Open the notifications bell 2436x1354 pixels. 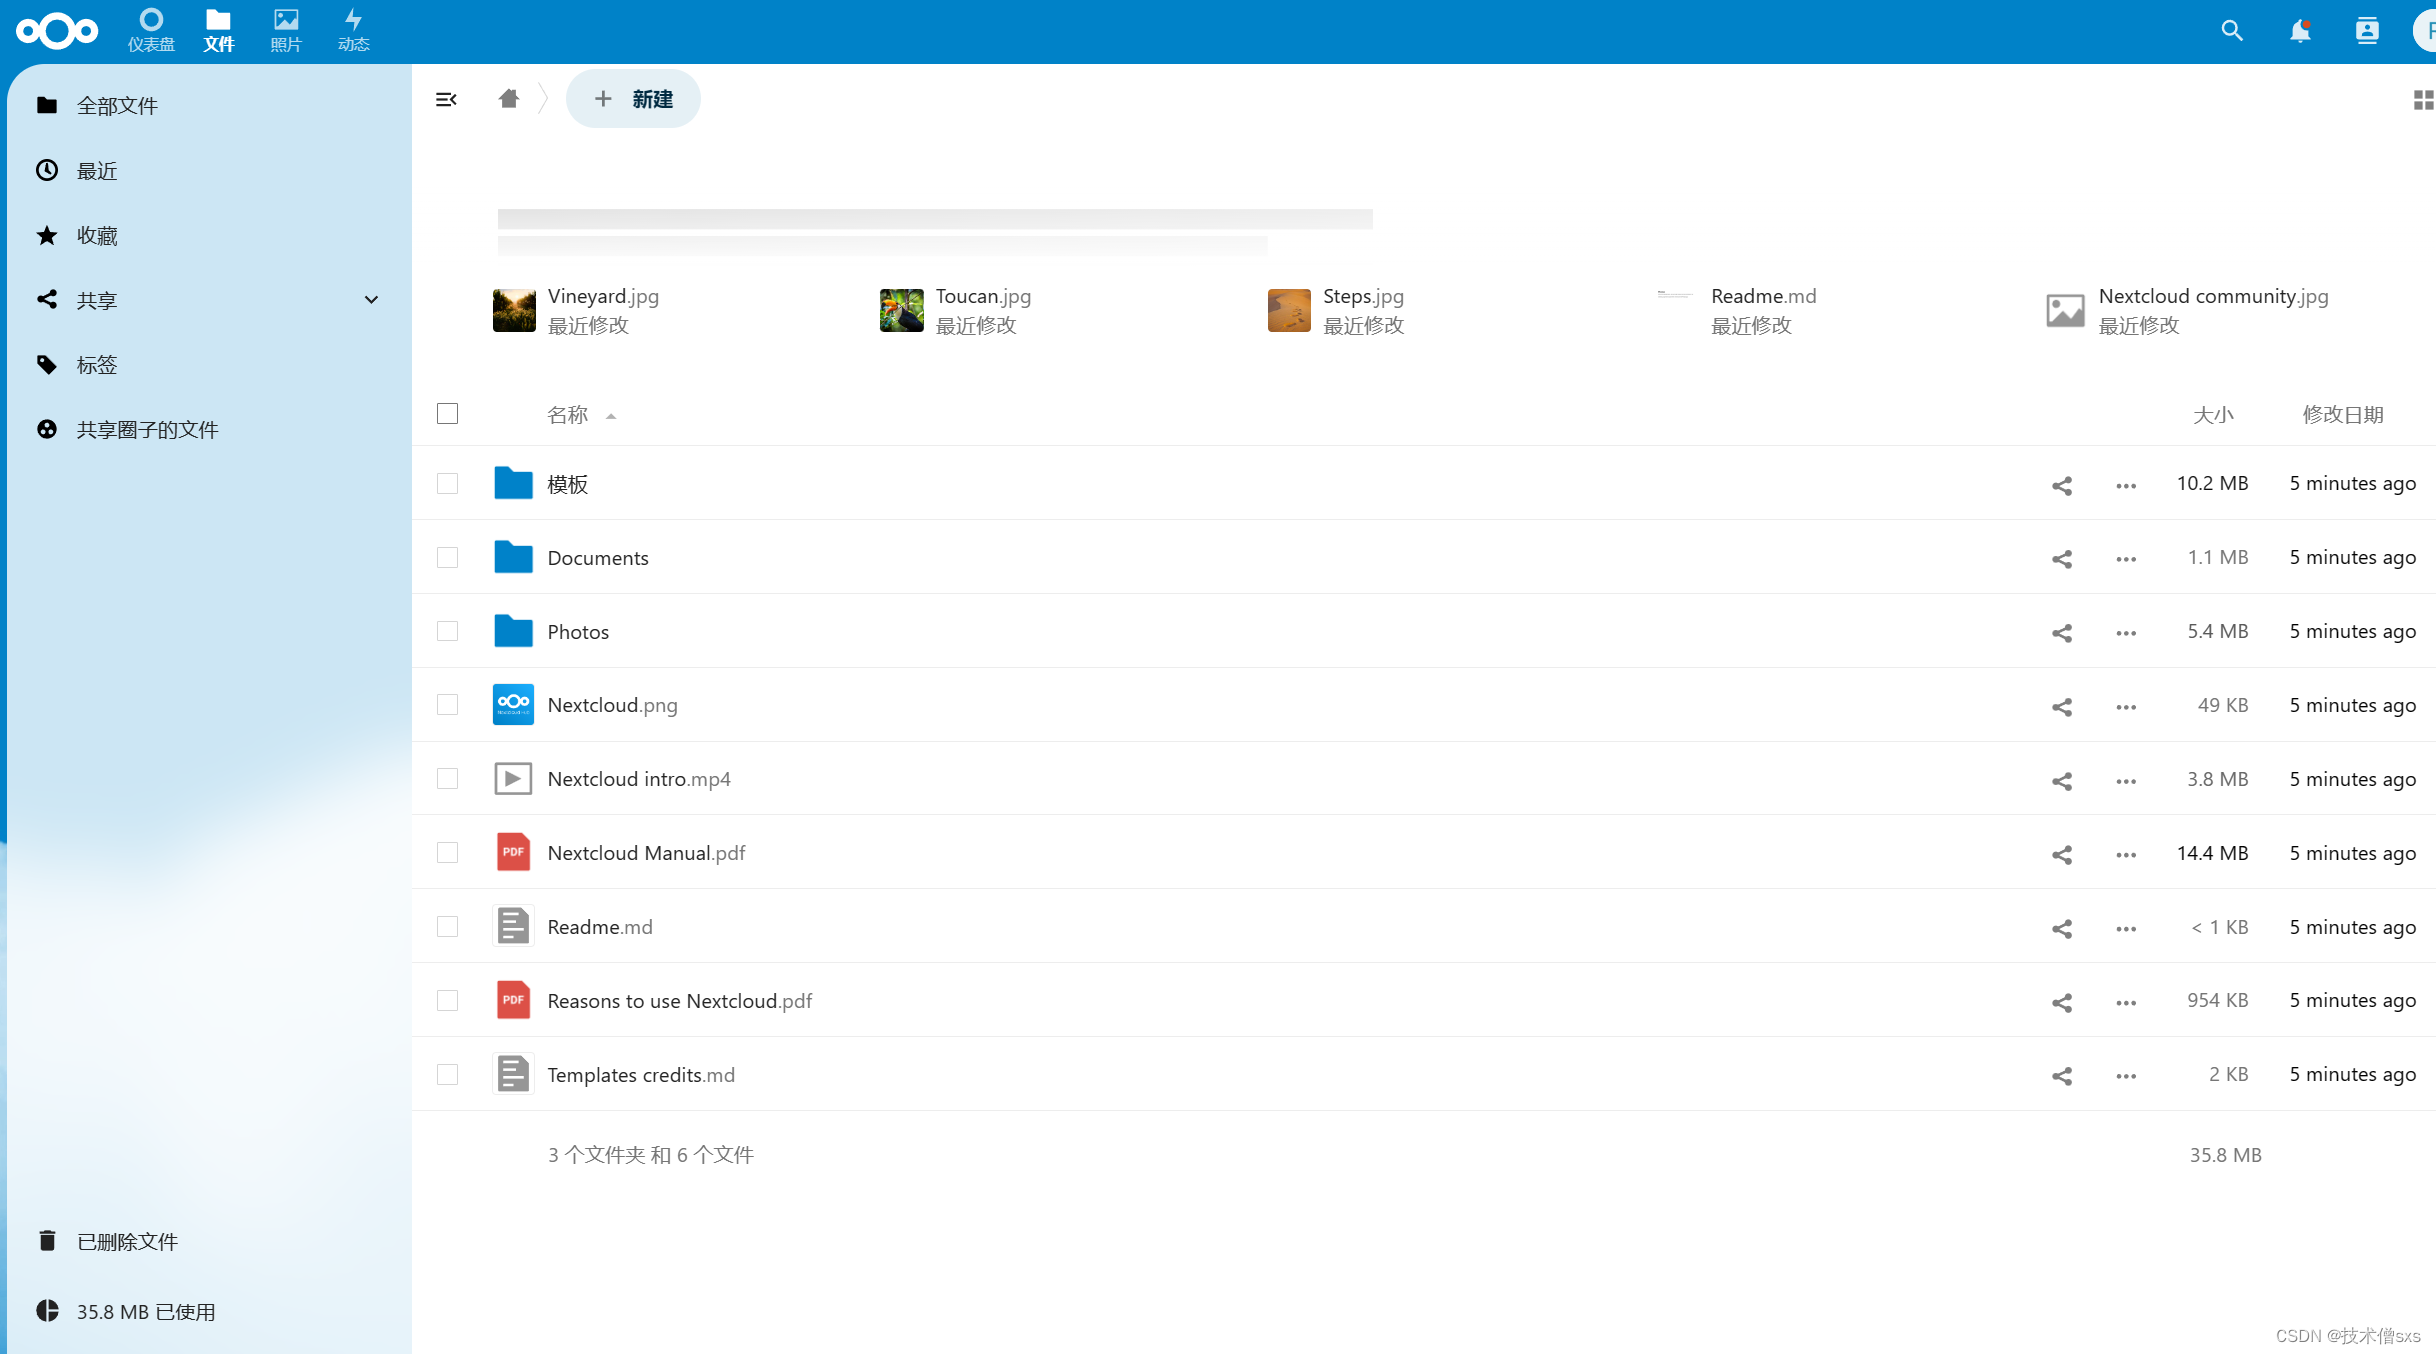point(2299,31)
